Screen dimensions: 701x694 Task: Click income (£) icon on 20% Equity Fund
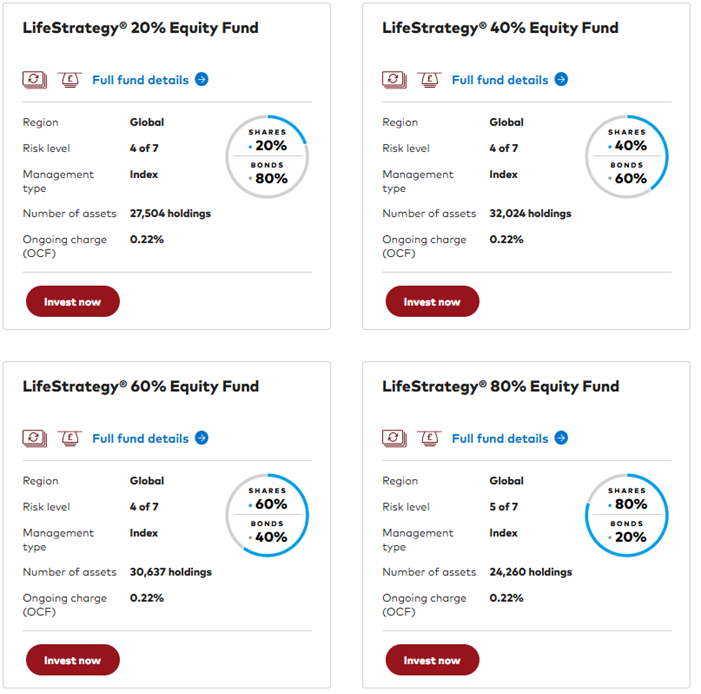click(70, 79)
